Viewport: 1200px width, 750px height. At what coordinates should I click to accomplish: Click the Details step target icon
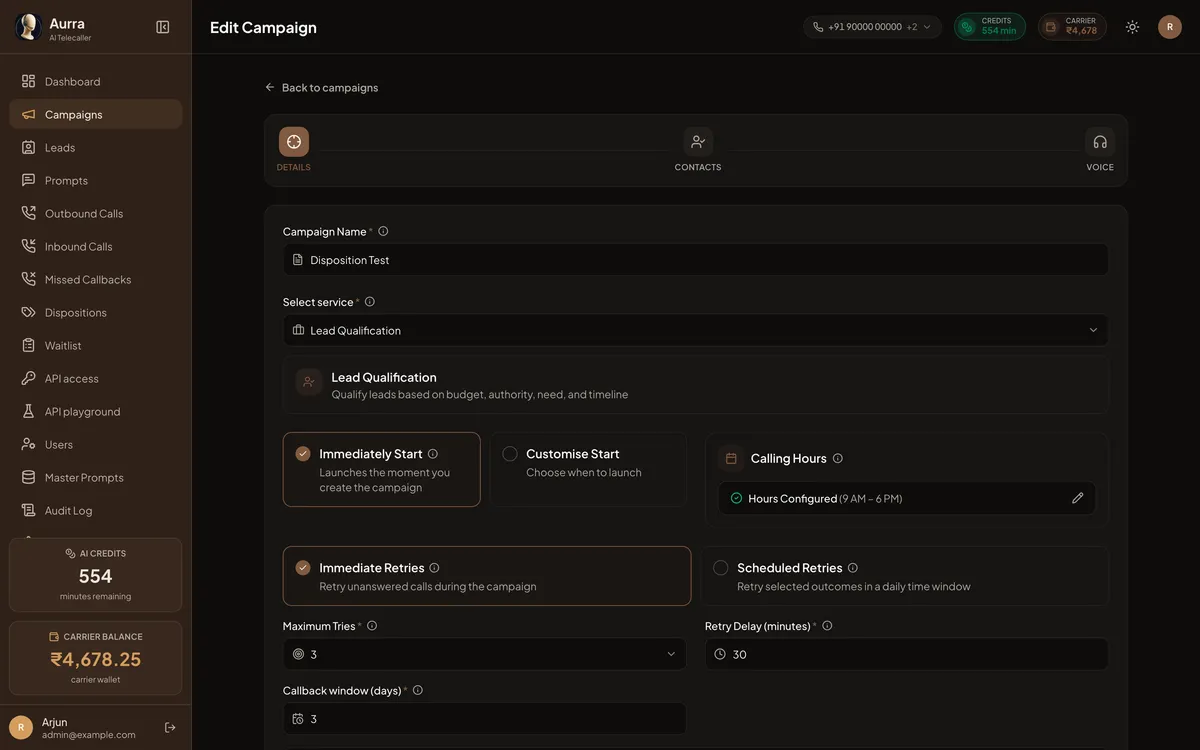[x=294, y=142]
